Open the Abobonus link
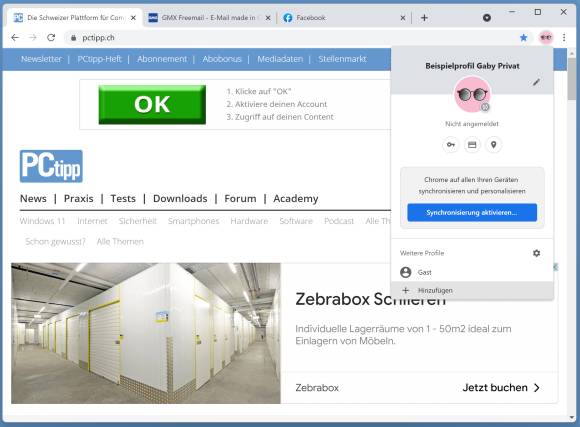The width and height of the screenshot is (580, 427). click(x=222, y=59)
